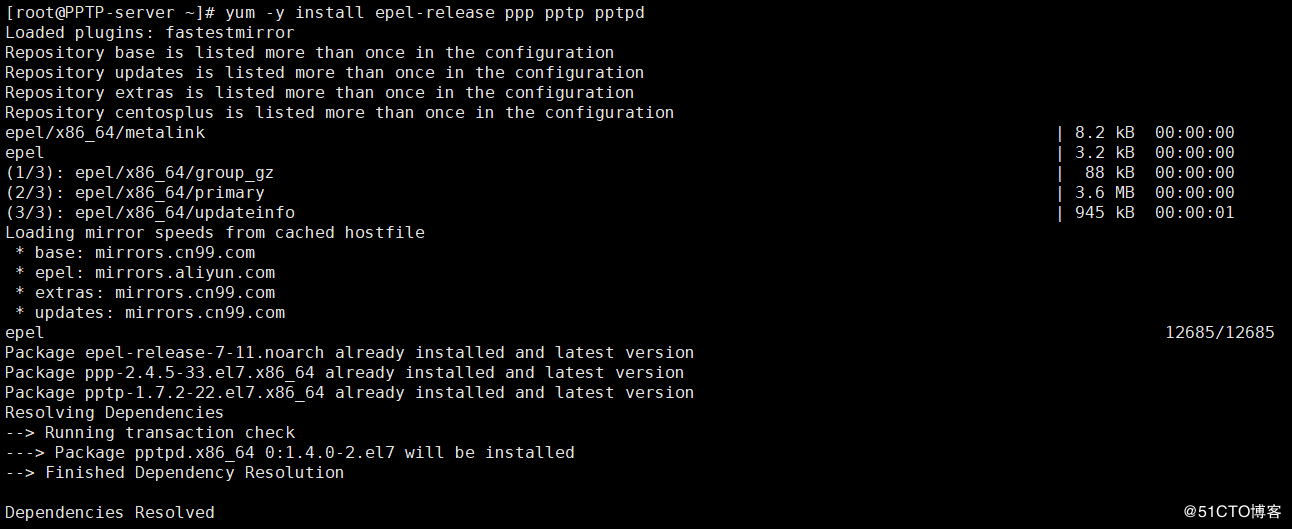This screenshot has width=1292, height=529.
Task: Click the 12685/12685 progress counter
Action: coord(1219,333)
